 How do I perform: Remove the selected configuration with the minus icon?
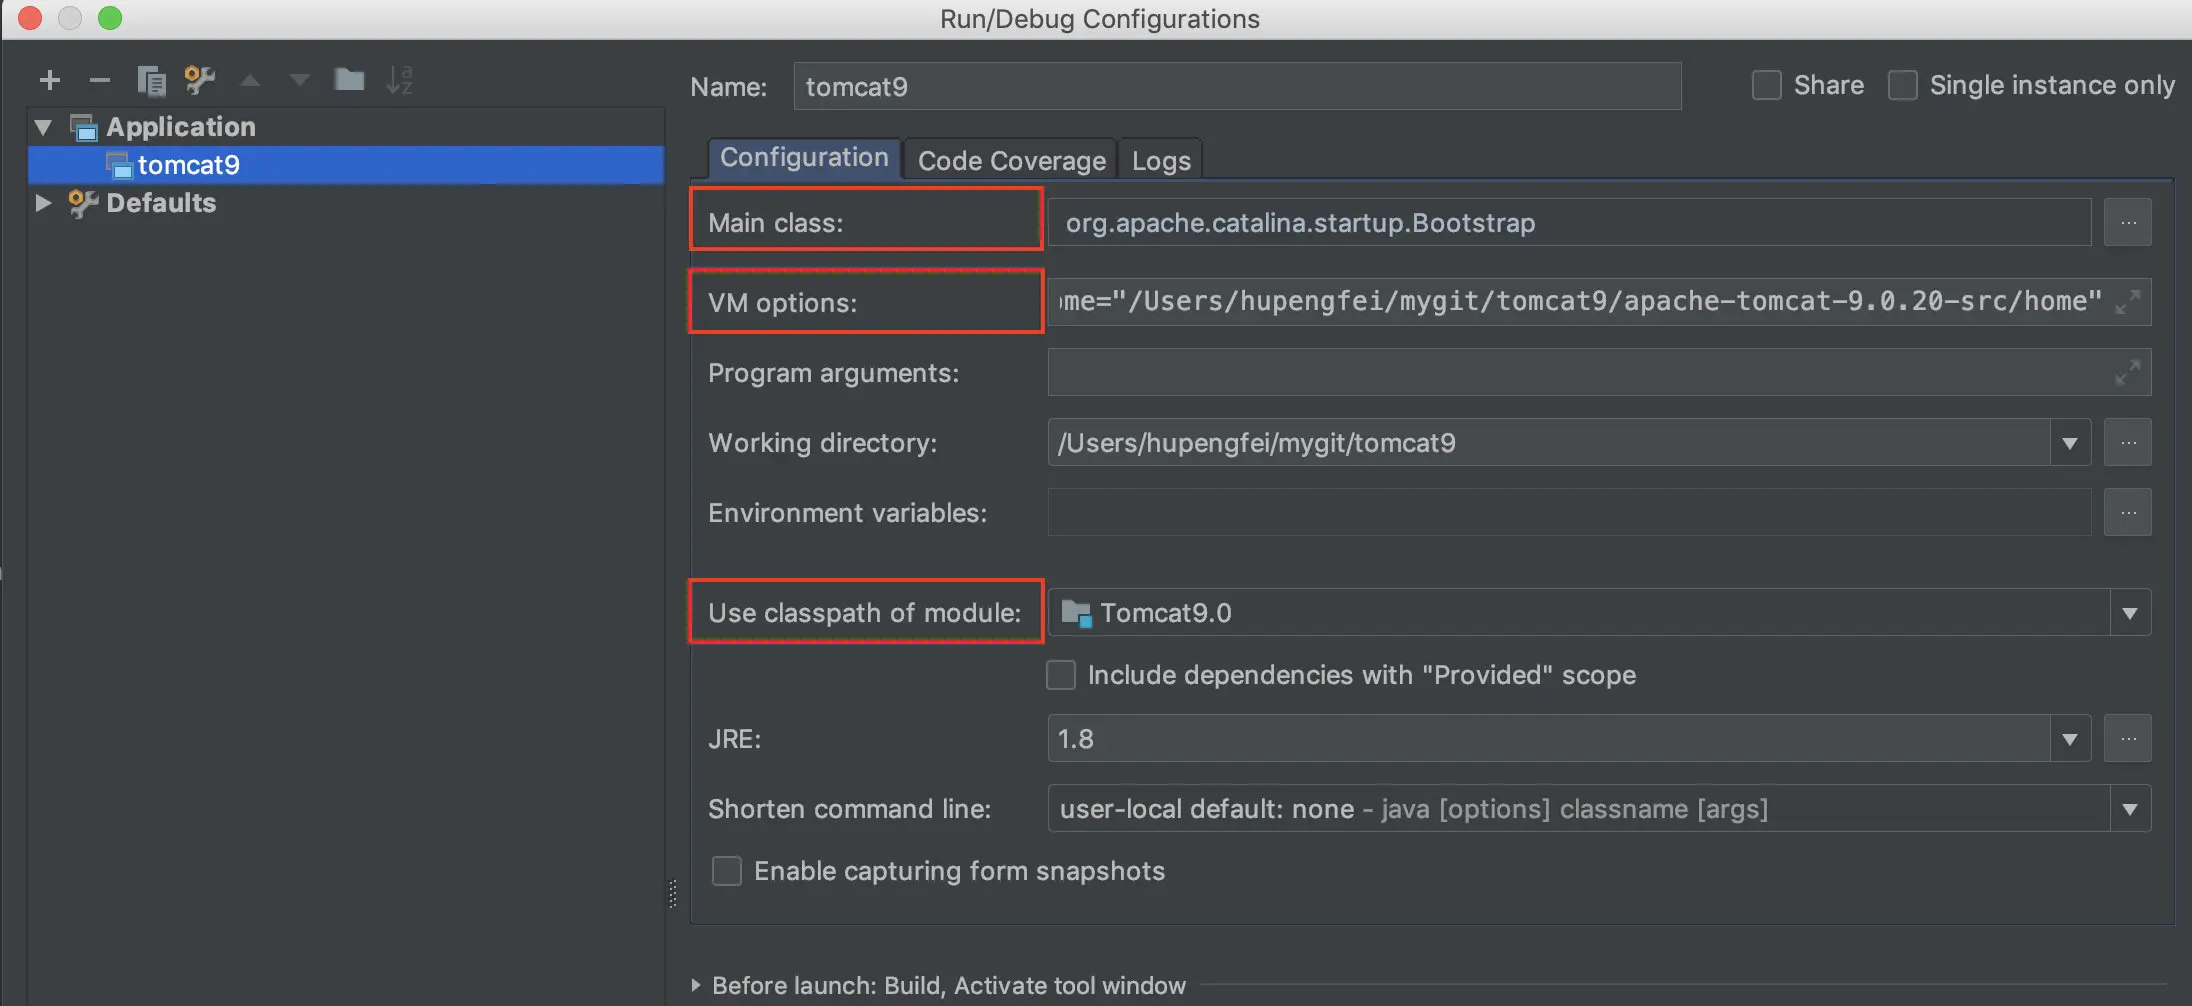pos(99,80)
